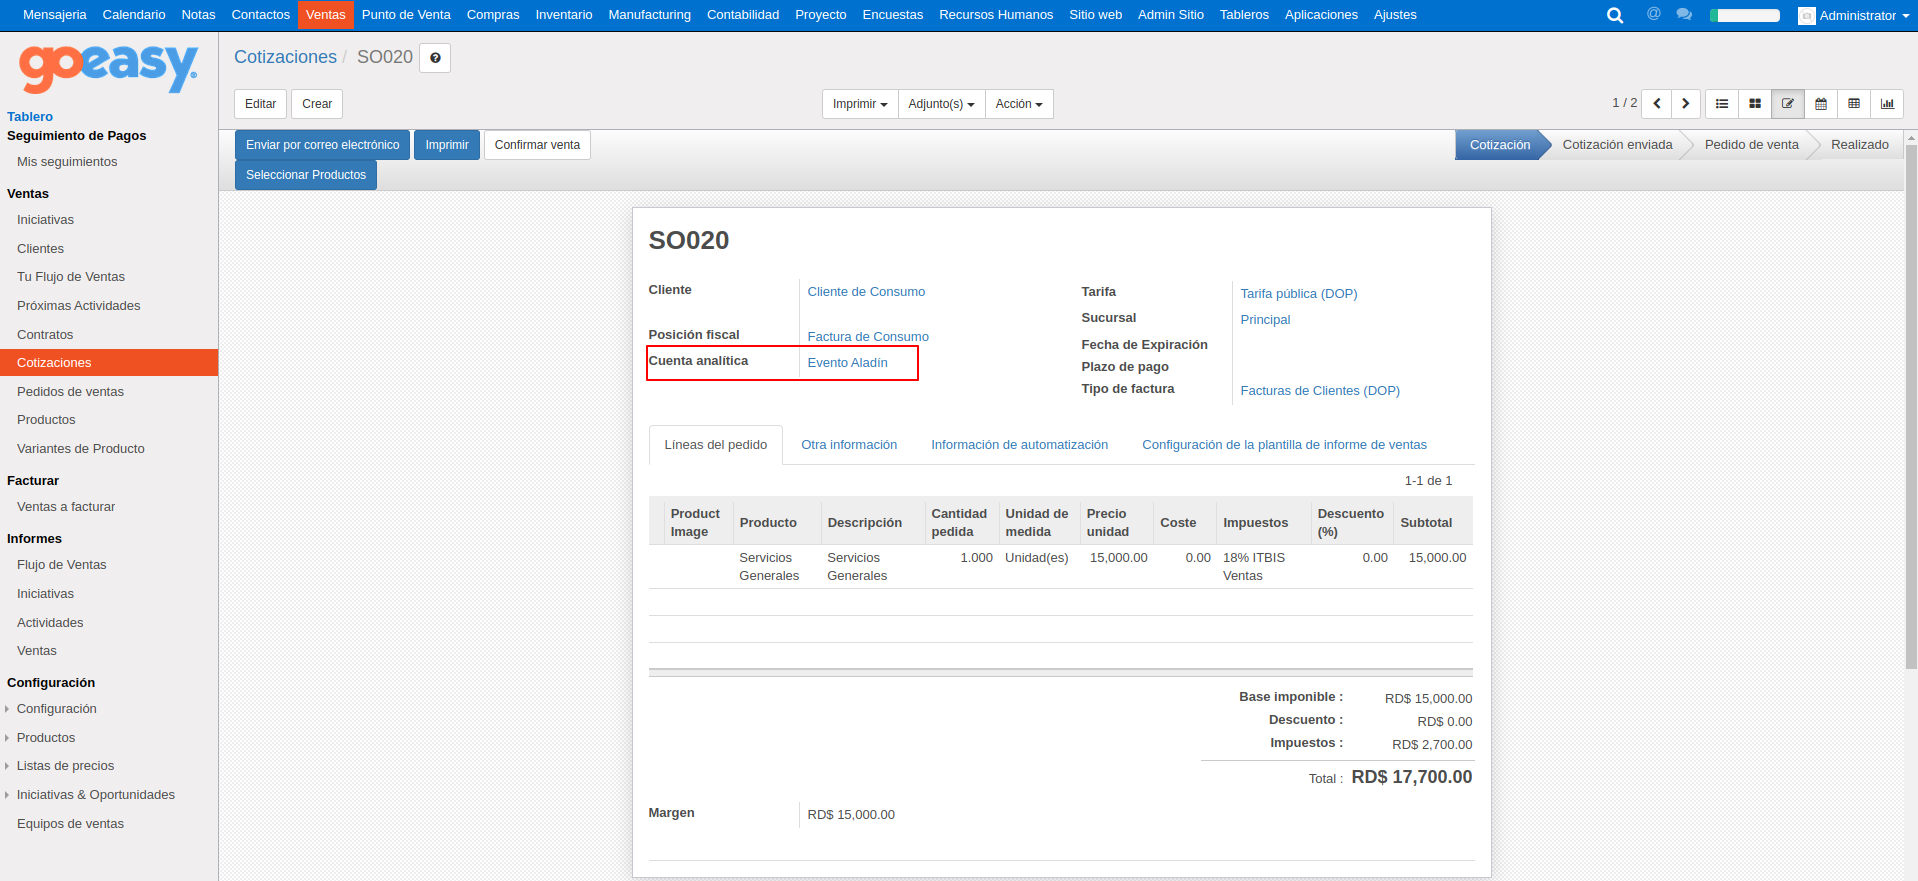1918x881 pixels.
Task: Open Cotizaciones breadcrumb link
Action: point(285,57)
